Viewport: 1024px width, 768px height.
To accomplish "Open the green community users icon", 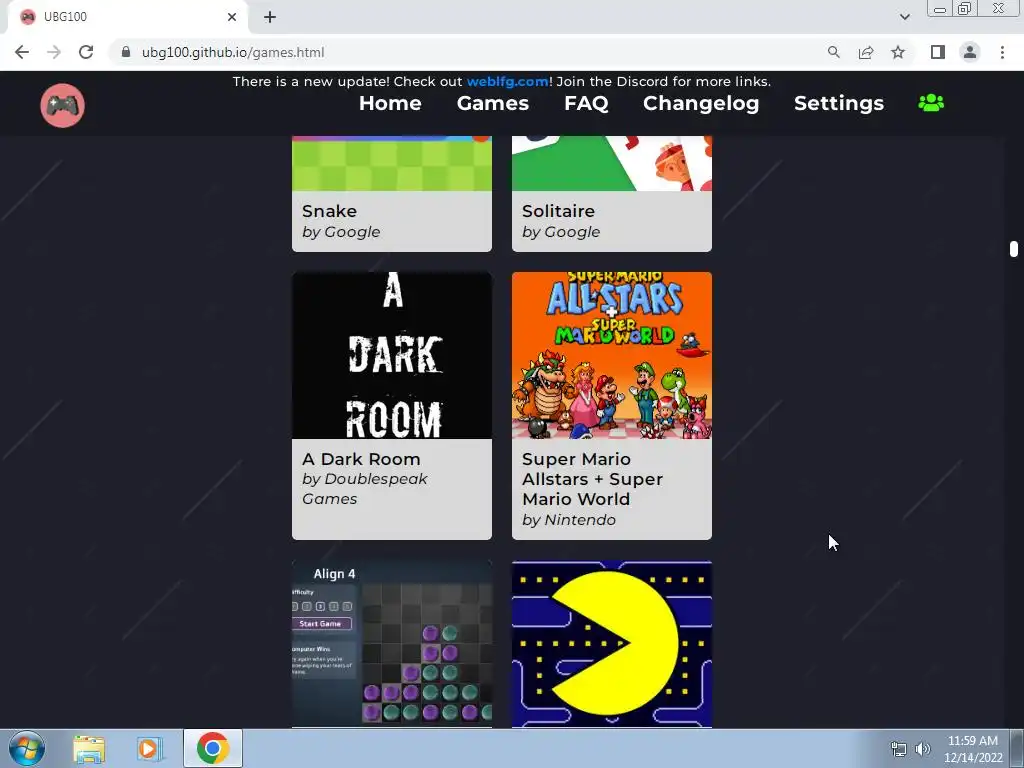I will [931, 103].
